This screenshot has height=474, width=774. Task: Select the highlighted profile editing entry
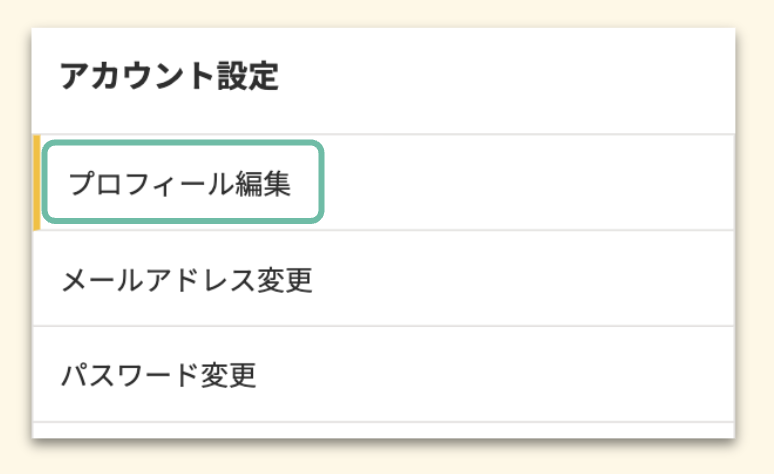[x=180, y=184]
